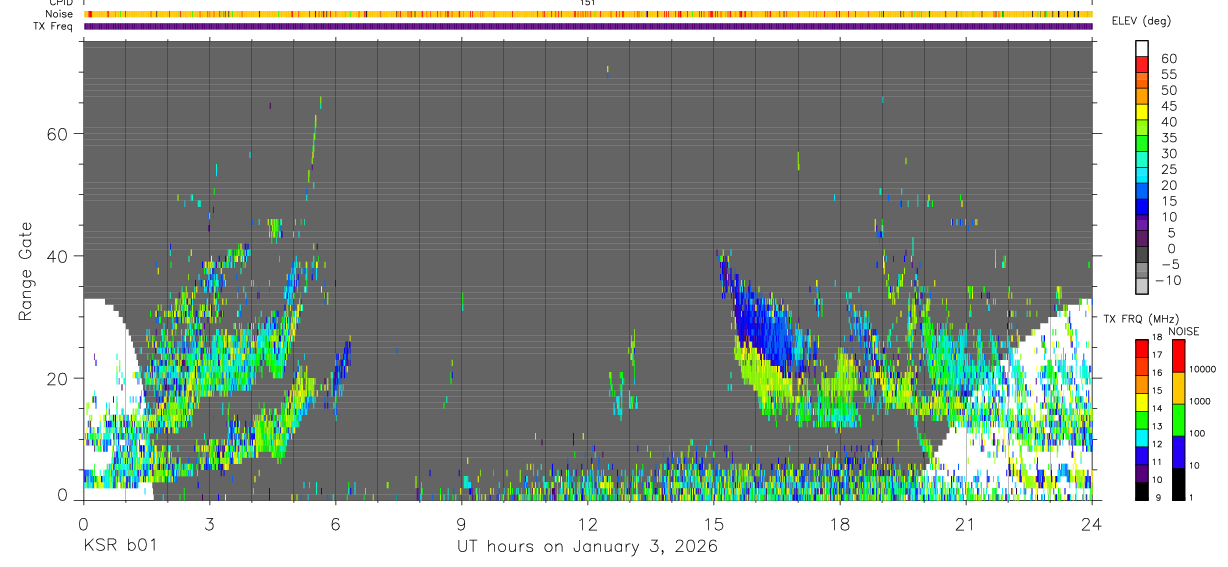Click the TX Freq row label

coord(54,26)
